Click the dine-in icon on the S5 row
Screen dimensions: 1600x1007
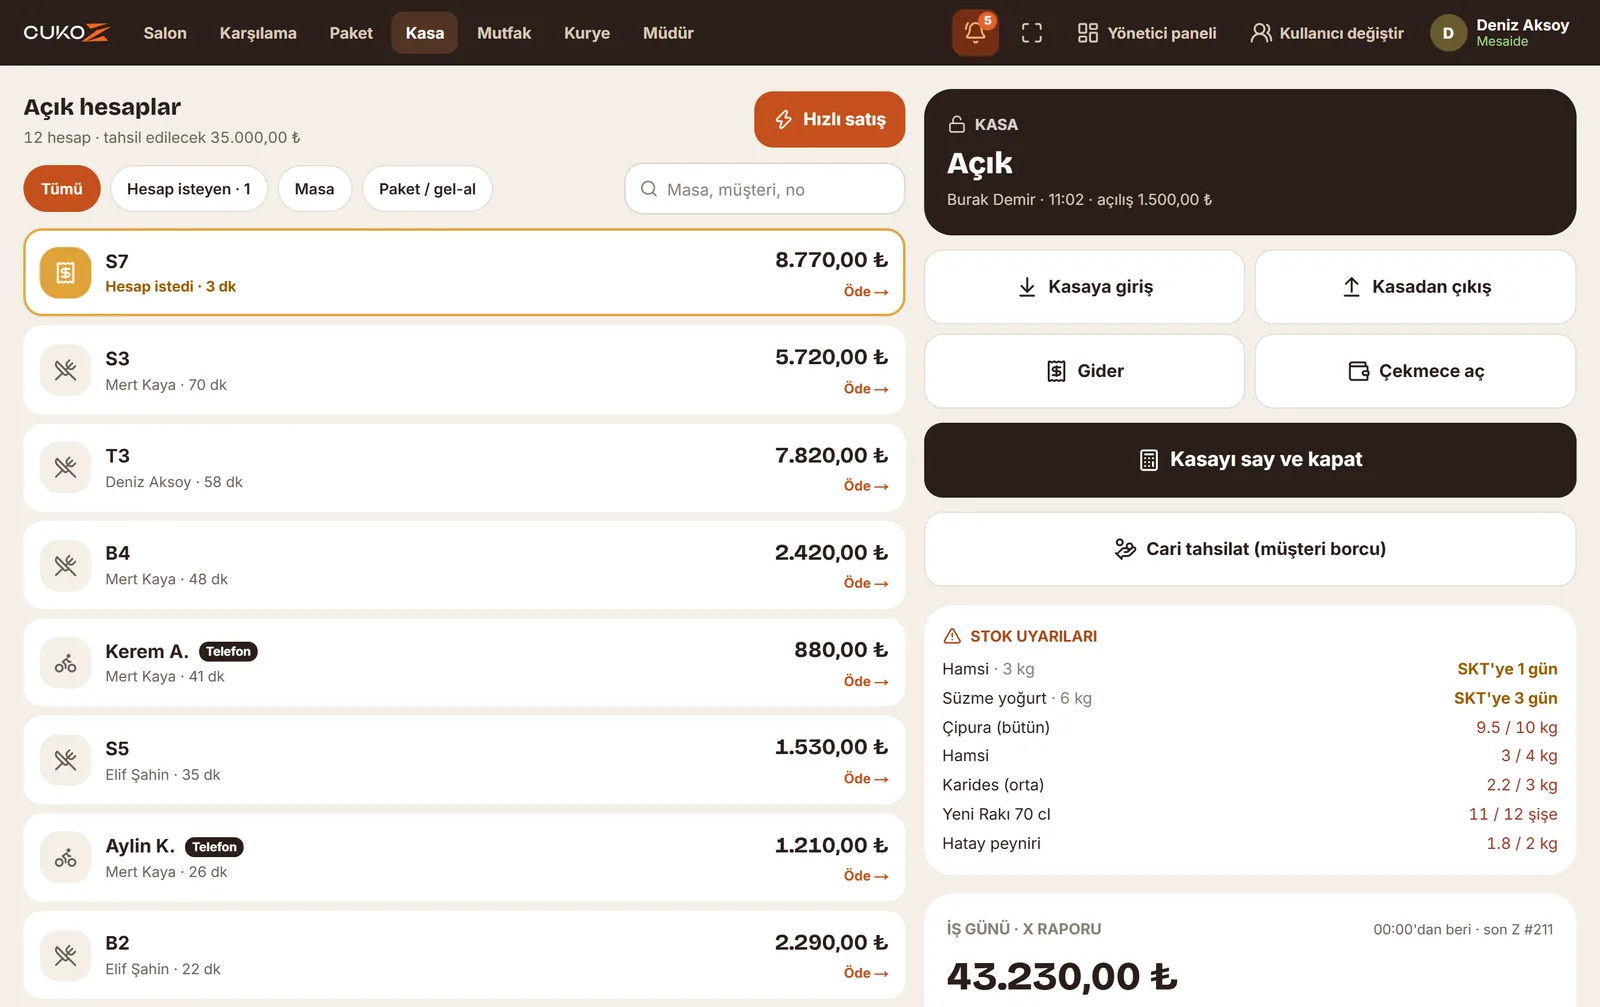coord(65,760)
